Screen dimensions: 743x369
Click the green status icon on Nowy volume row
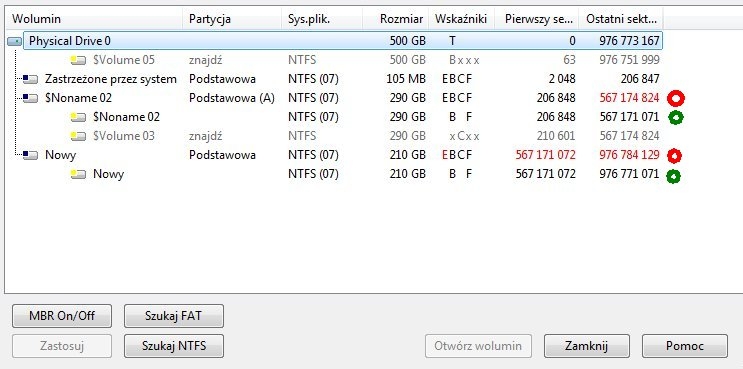coord(673,176)
